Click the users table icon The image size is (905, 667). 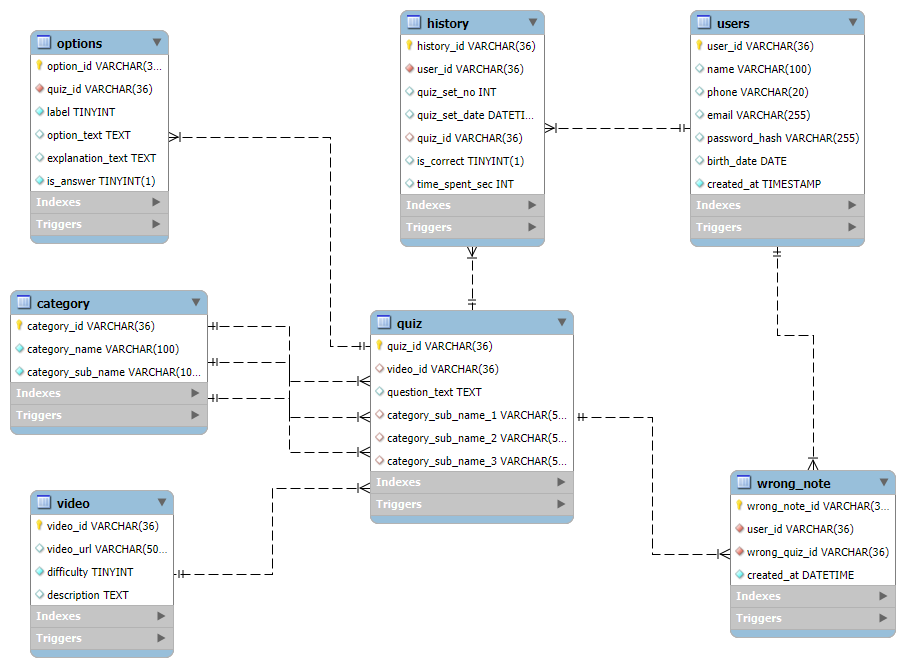704,23
